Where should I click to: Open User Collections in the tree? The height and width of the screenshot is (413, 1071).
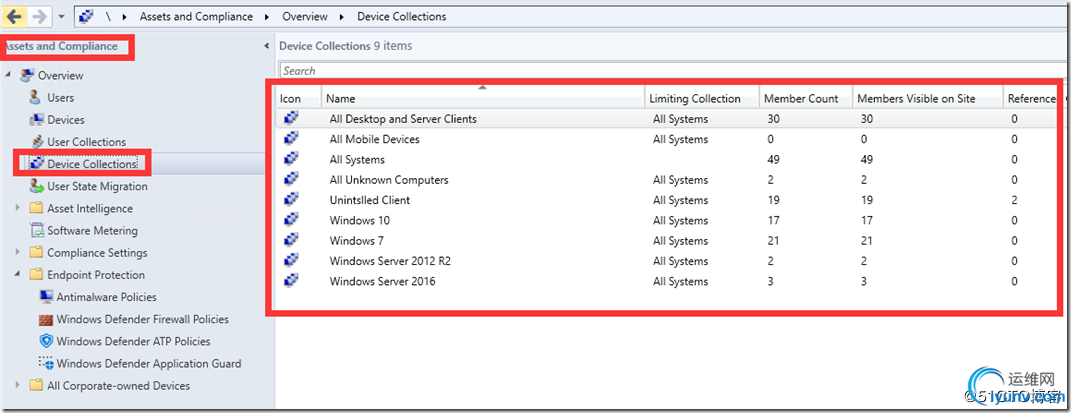(x=87, y=142)
